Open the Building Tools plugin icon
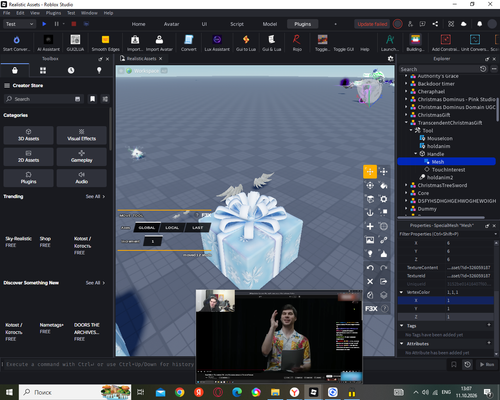 click(415, 43)
